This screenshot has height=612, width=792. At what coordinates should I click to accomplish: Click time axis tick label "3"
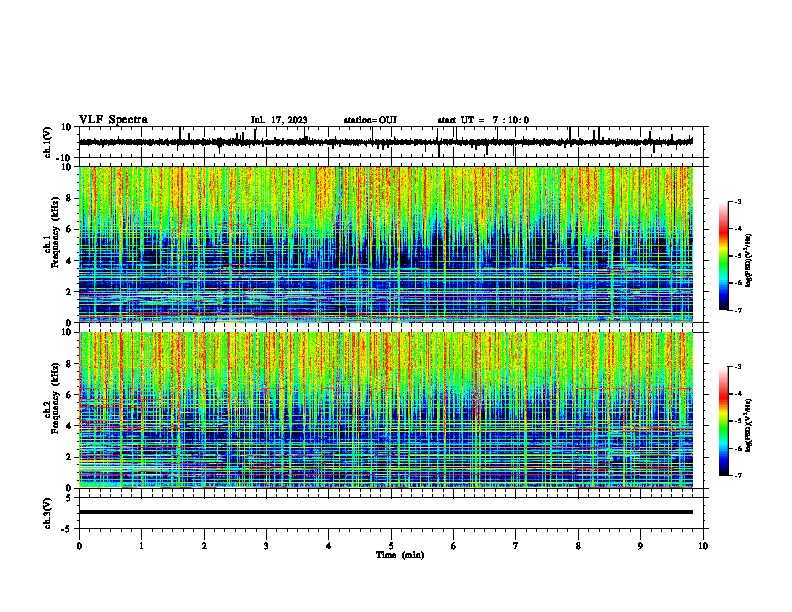pos(266,546)
